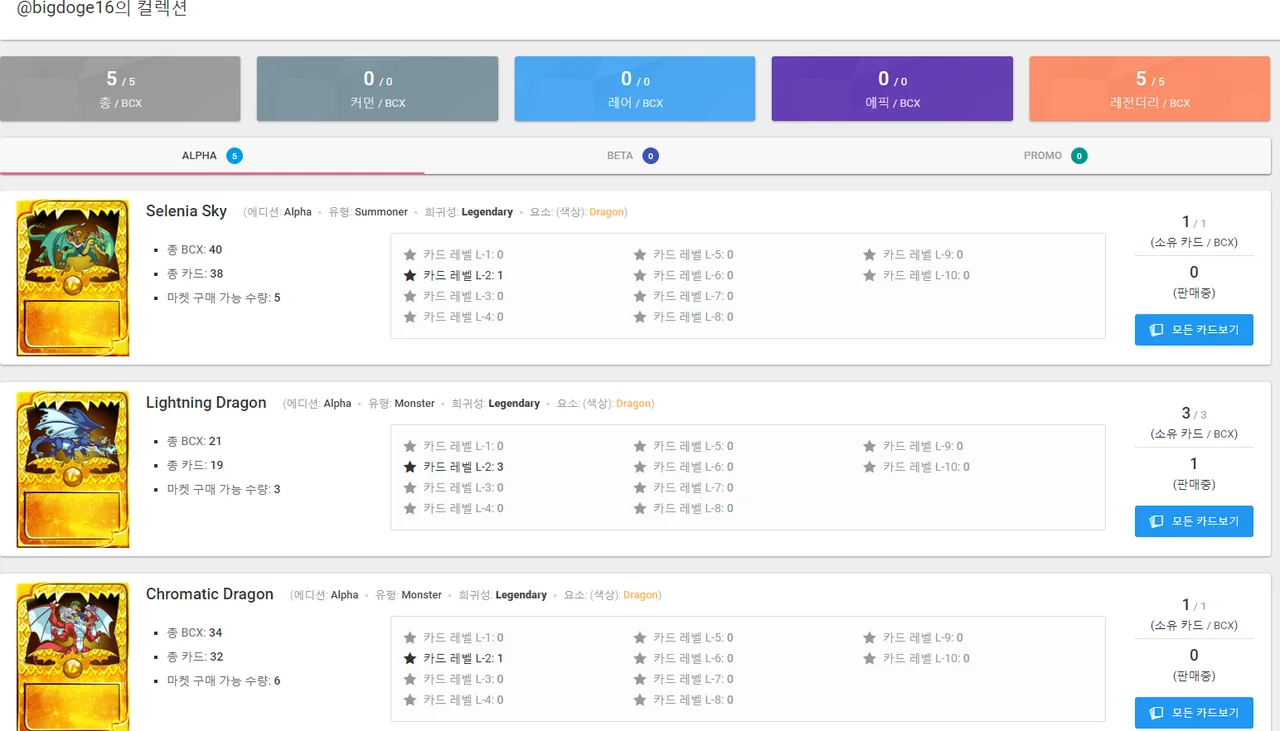Screen dimensions: 1280x731
Task: Click Chromatic Dragon L-3 star icon
Action: [410, 679]
